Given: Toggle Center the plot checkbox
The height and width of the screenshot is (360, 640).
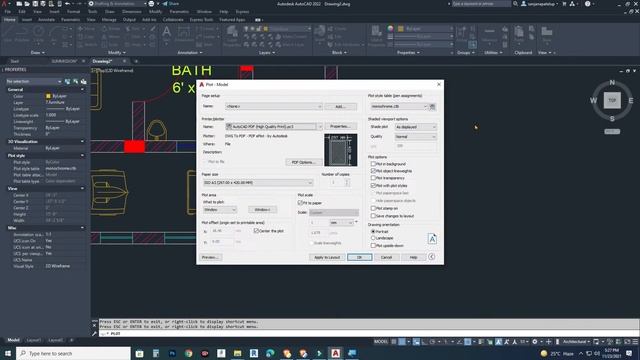Looking at the screenshot, I should pyautogui.click(x=256, y=231).
